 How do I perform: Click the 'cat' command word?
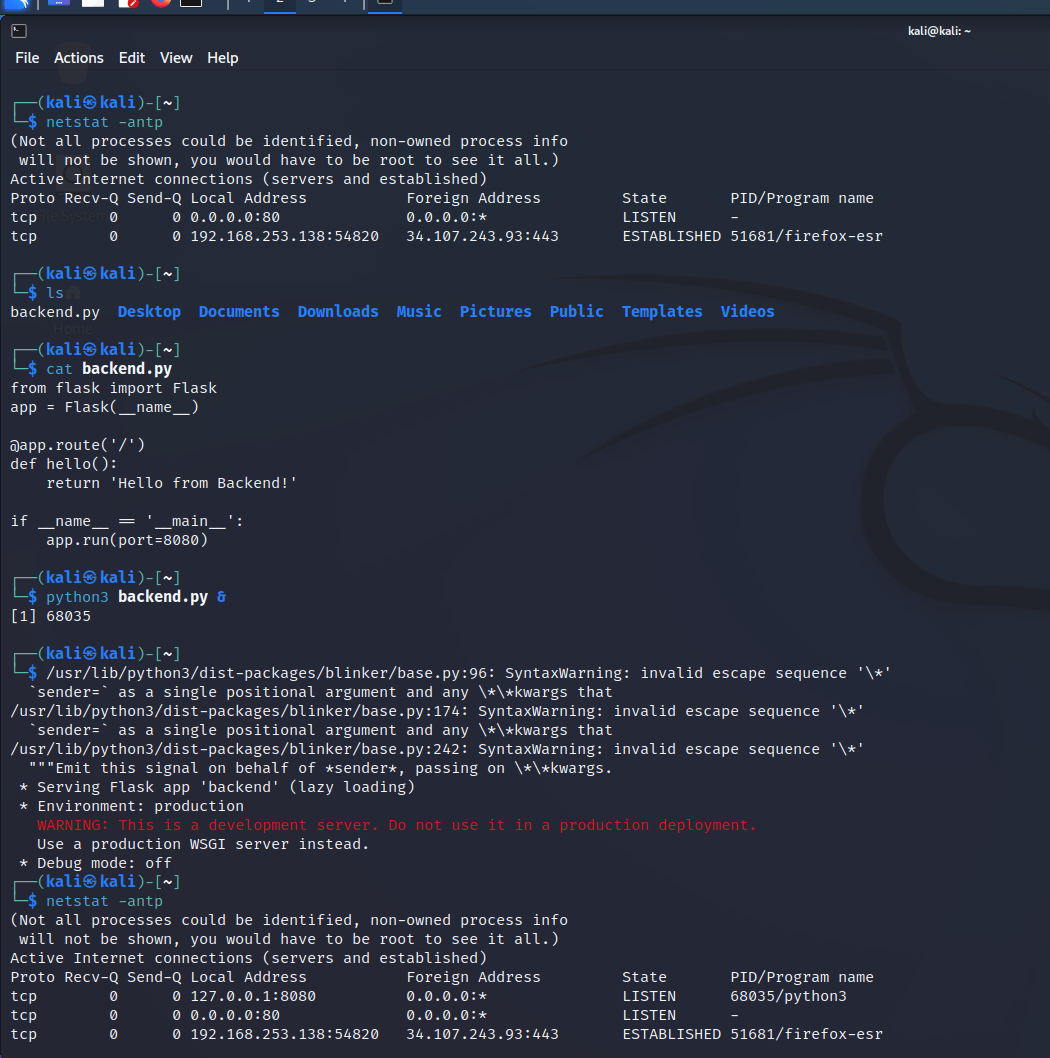pos(59,369)
